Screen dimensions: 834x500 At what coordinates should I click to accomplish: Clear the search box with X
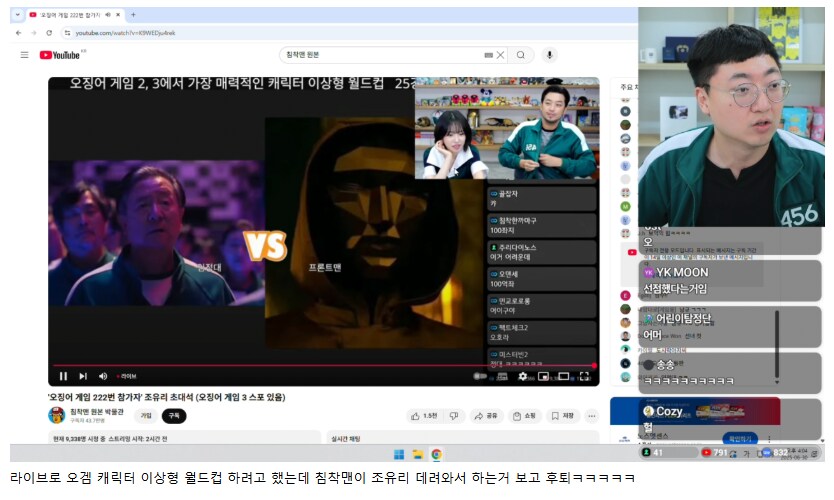tap(501, 55)
